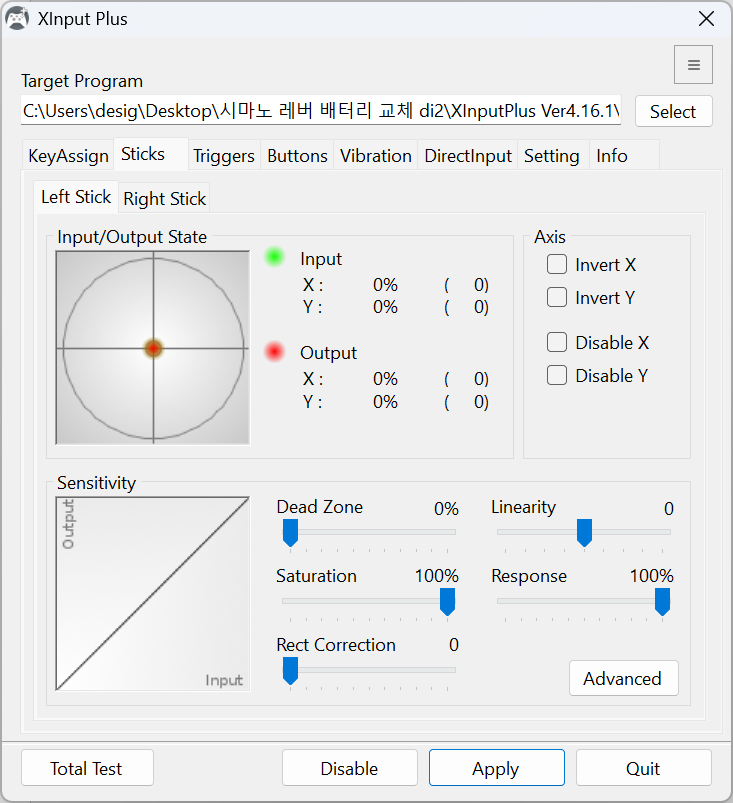
Task: Open the Triggers tab
Action: pos(224,156)
